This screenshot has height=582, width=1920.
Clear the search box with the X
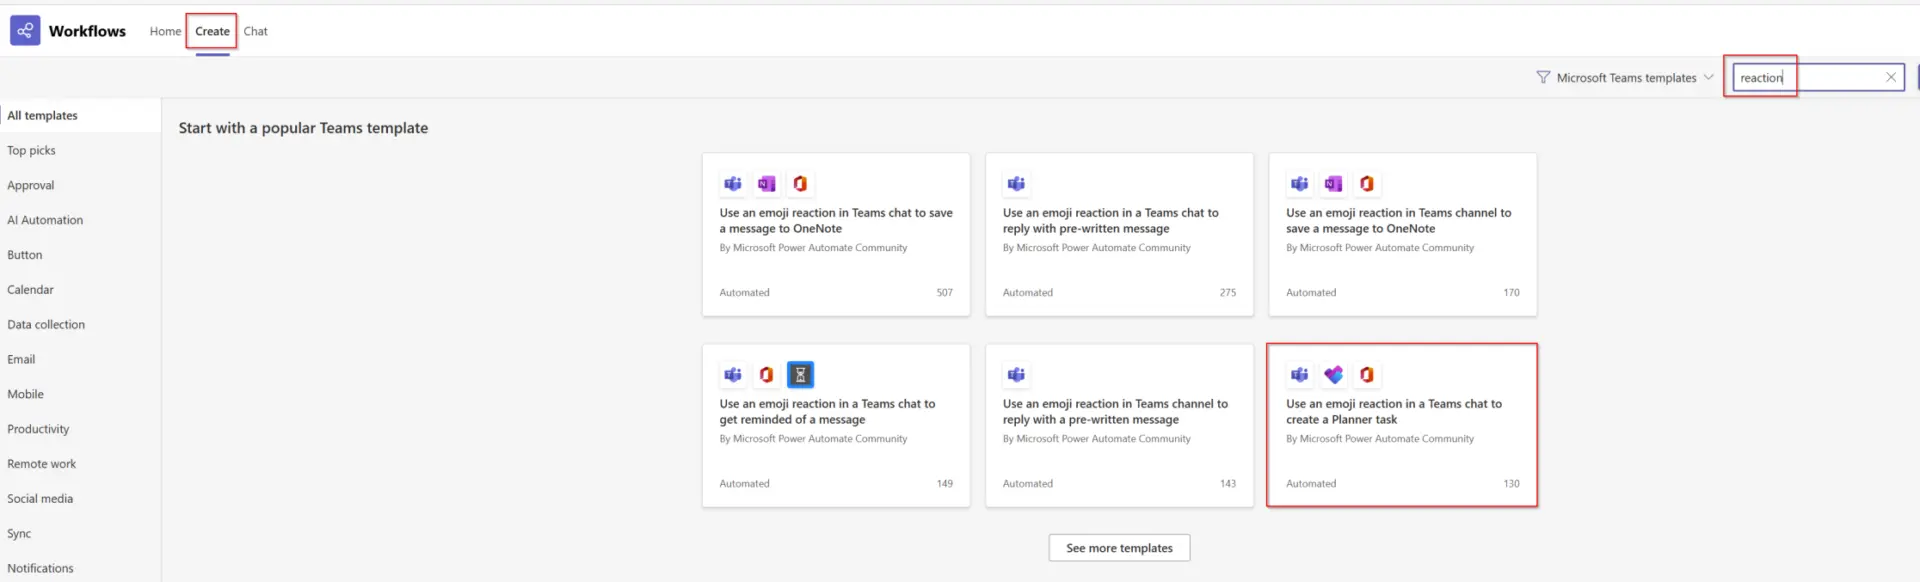pos(1891,77)
